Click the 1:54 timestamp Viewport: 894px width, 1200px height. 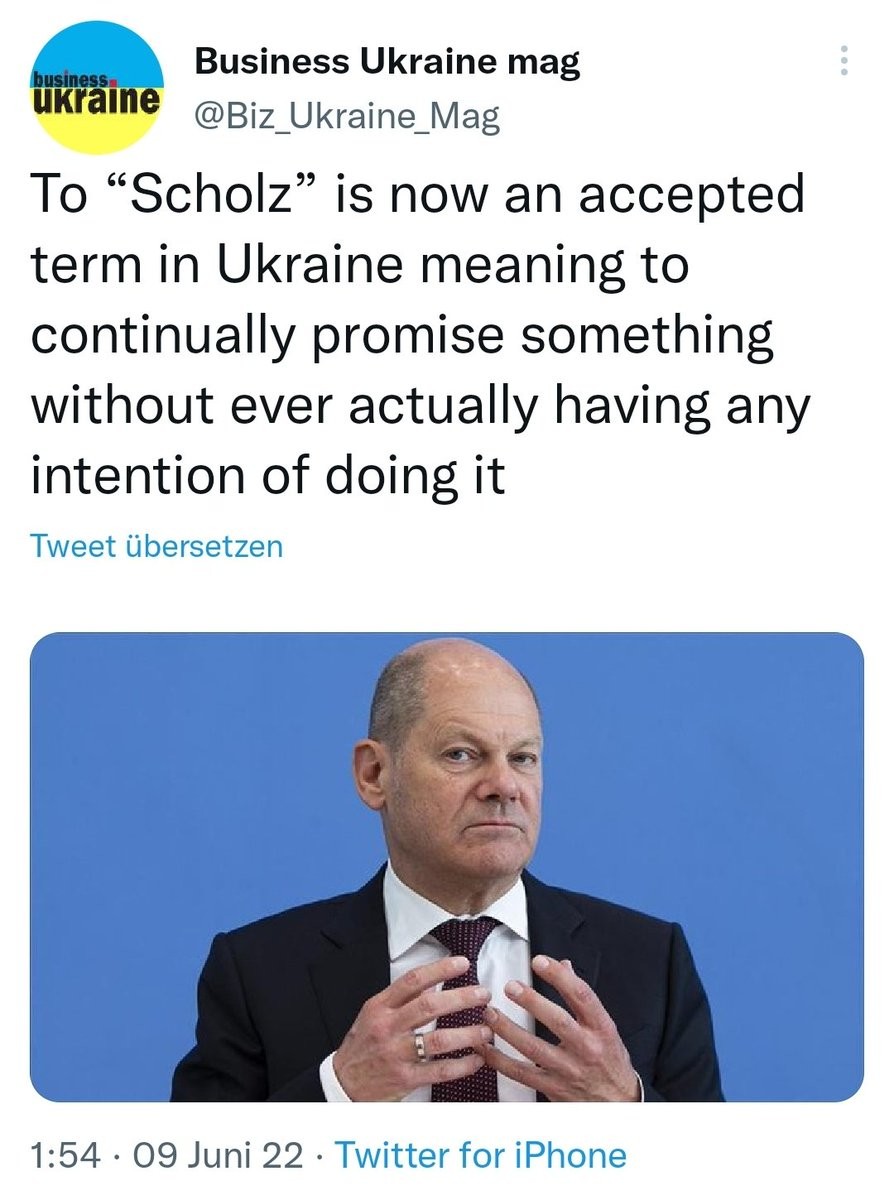pyautogui.click(x=66, y=1155)
